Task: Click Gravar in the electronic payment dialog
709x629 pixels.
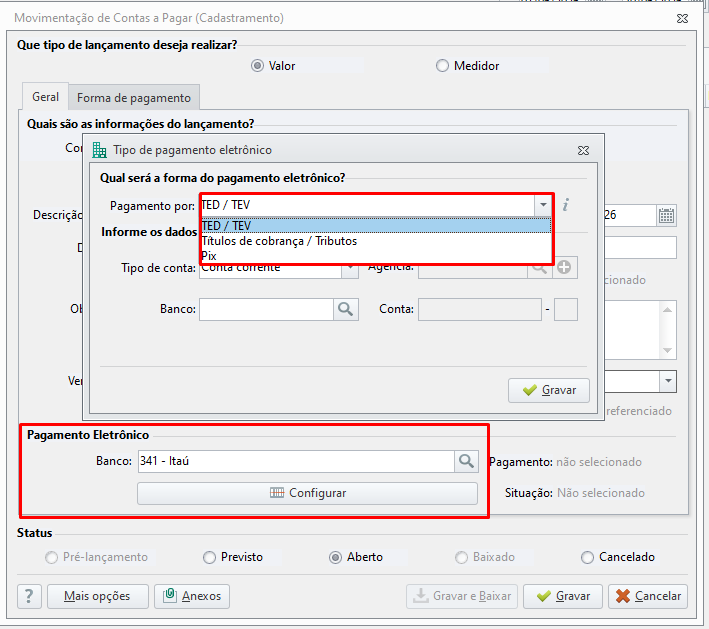Action: click(549, 390)
